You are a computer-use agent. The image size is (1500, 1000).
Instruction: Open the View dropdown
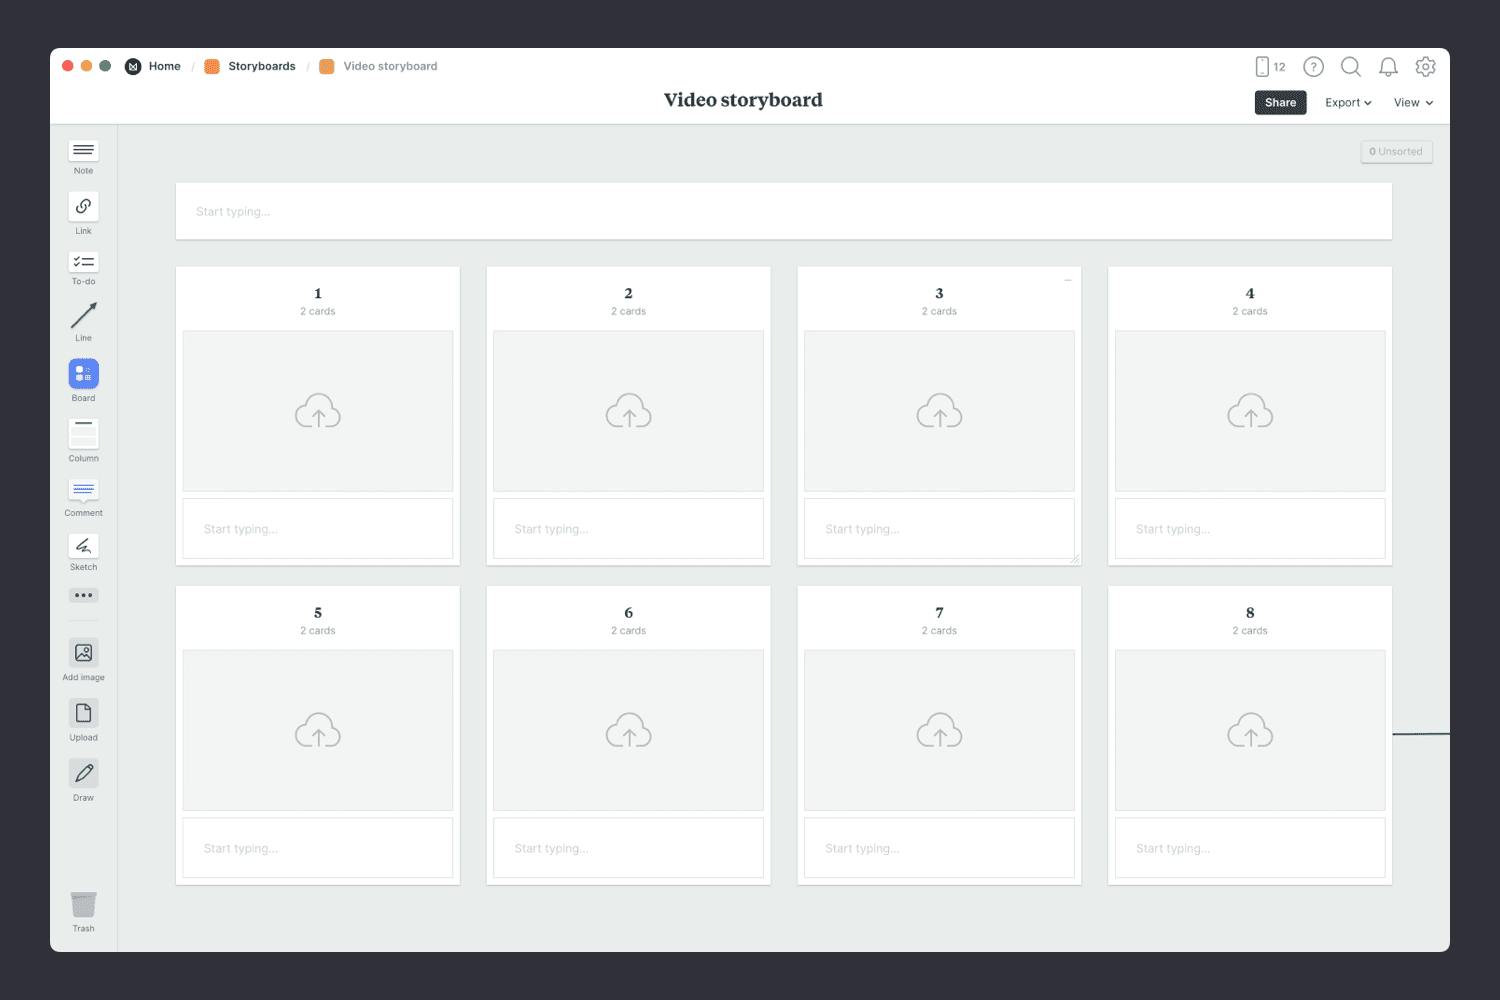pos(1412,102)
